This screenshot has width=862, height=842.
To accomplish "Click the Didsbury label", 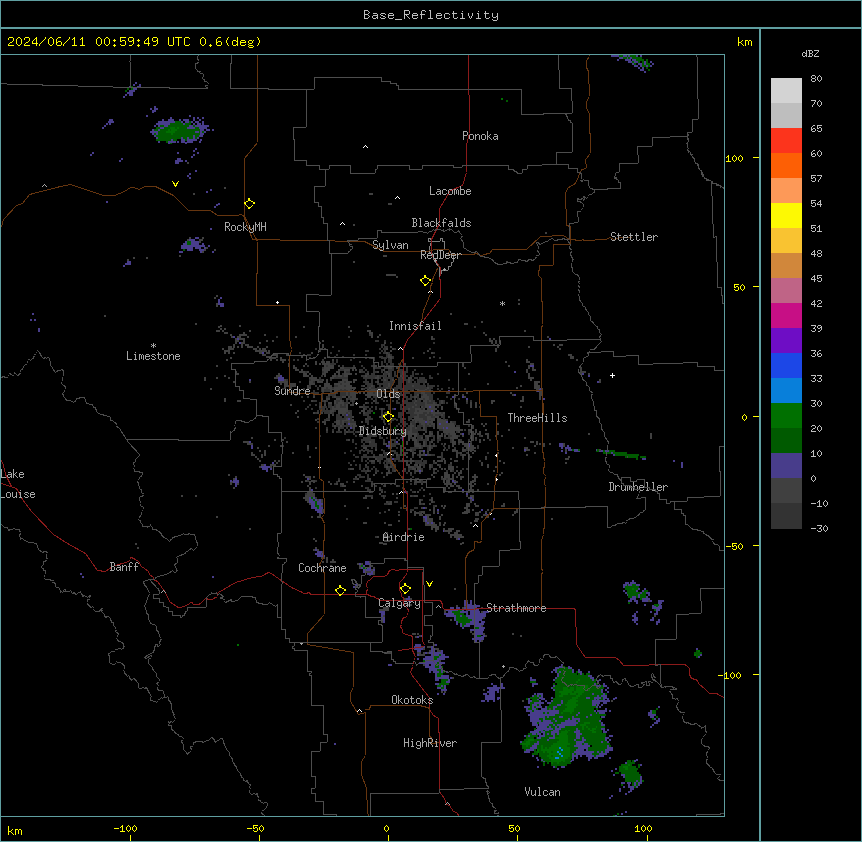I will click(x=383, y=431).
